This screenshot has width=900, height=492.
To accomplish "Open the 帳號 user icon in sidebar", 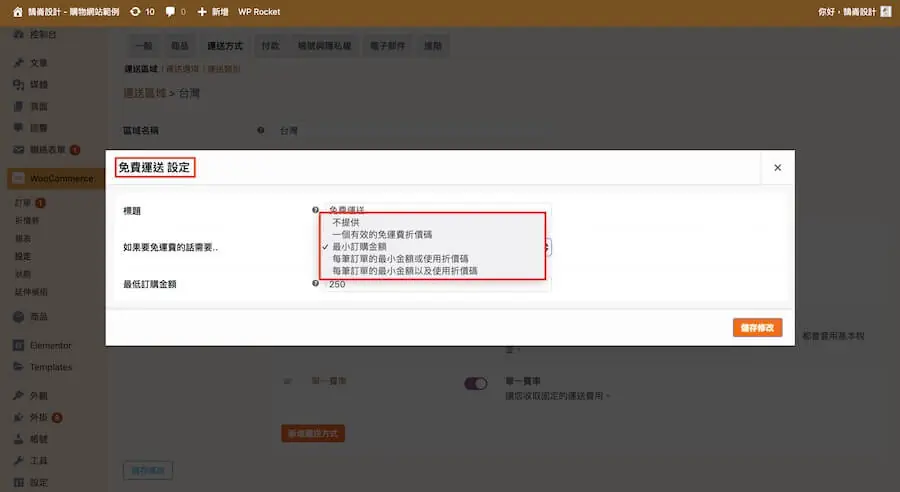I will (x=18, y=439).
